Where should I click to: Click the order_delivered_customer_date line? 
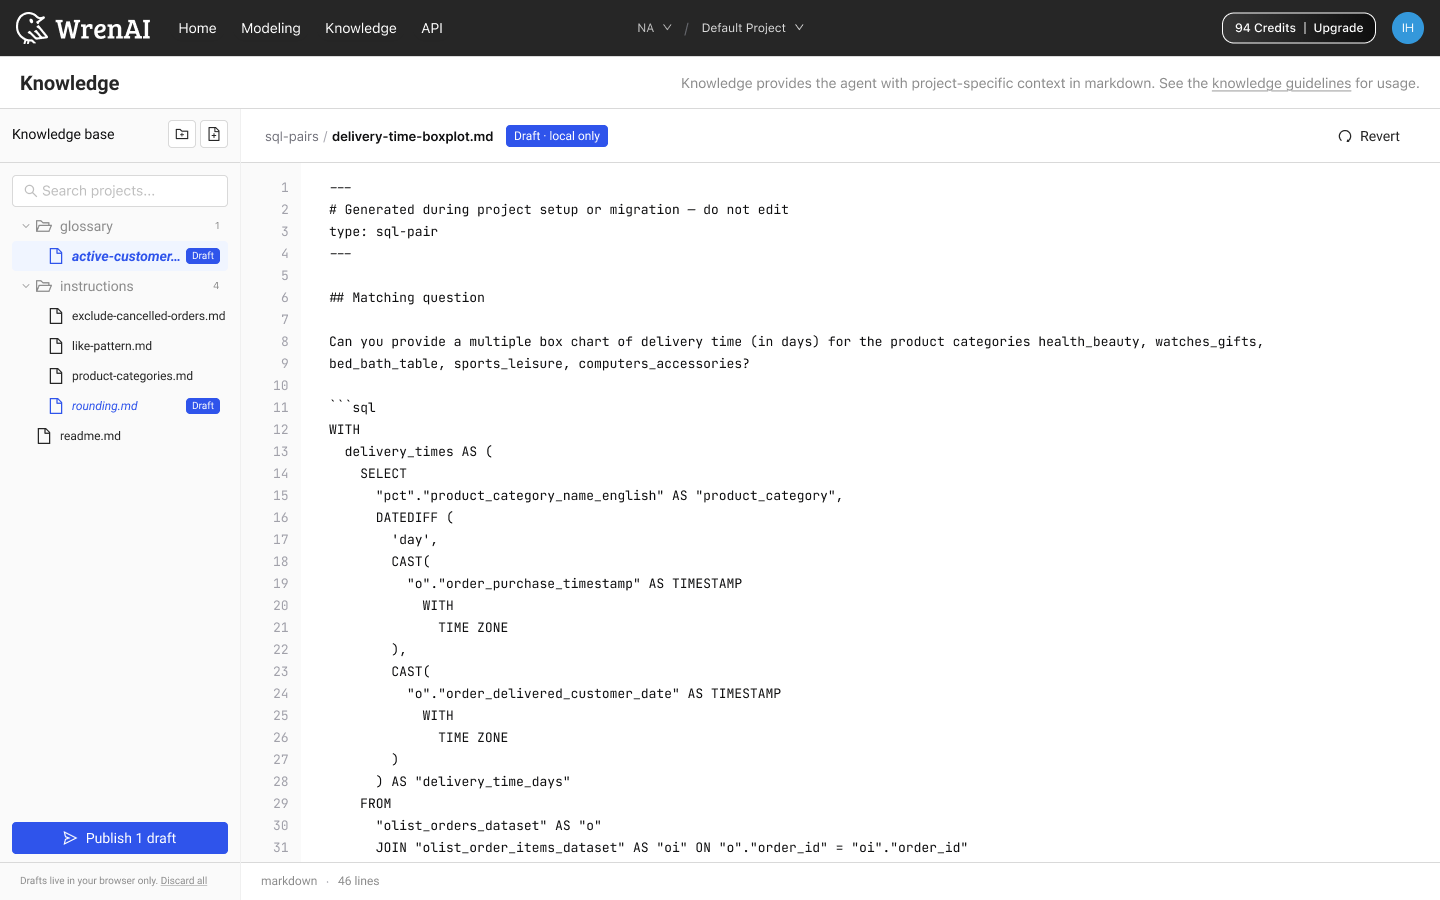pyautogui.click(x=594, y=694)
